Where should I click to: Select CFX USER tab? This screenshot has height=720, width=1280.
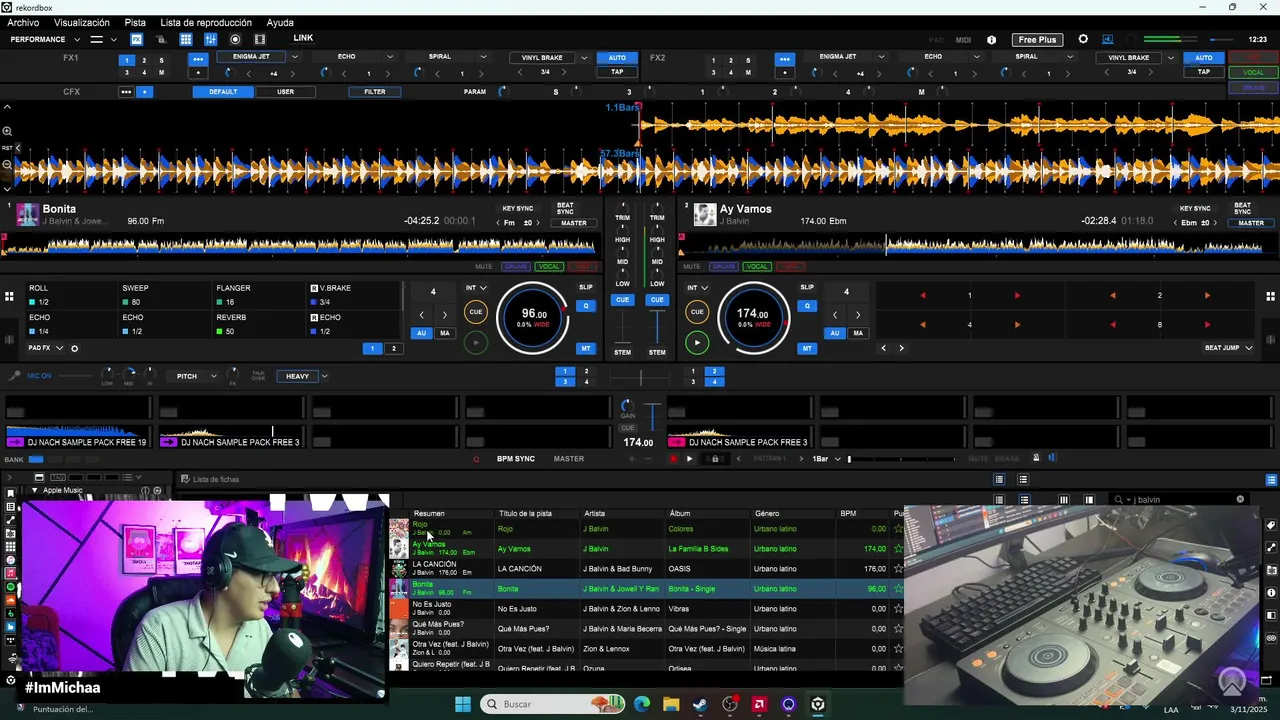pyautogui.click(x=285, y=92)
